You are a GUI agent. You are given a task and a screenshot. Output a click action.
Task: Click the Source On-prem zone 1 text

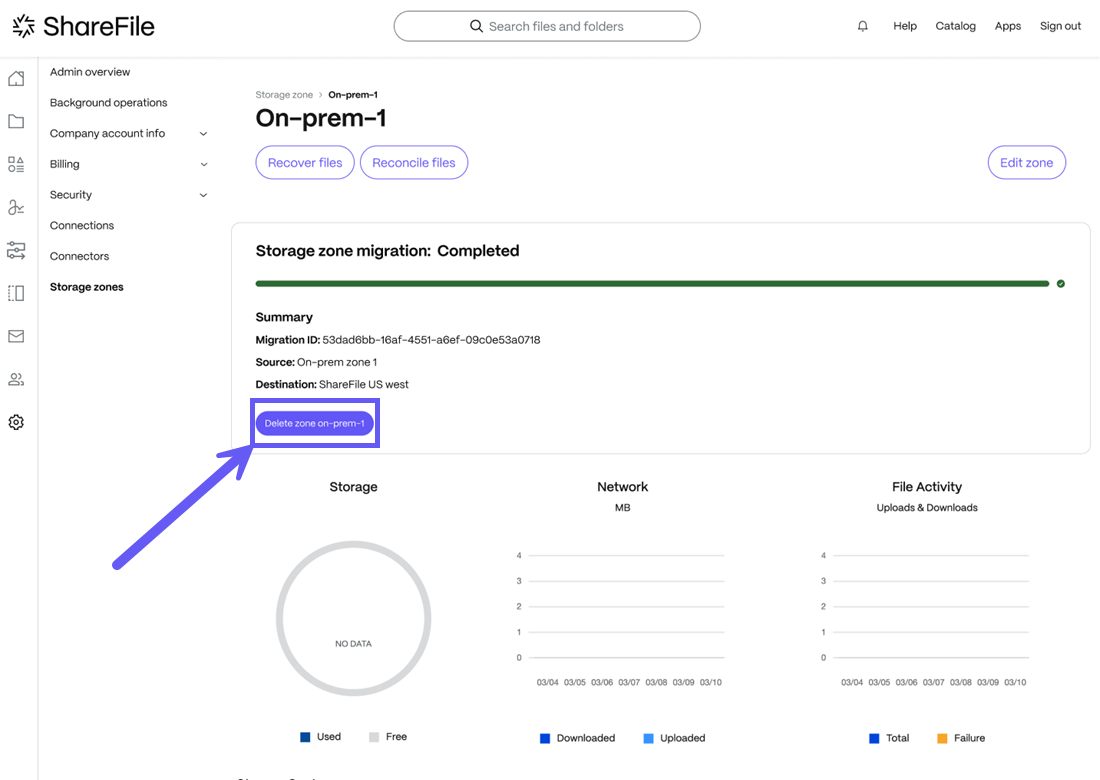(316, 362)
